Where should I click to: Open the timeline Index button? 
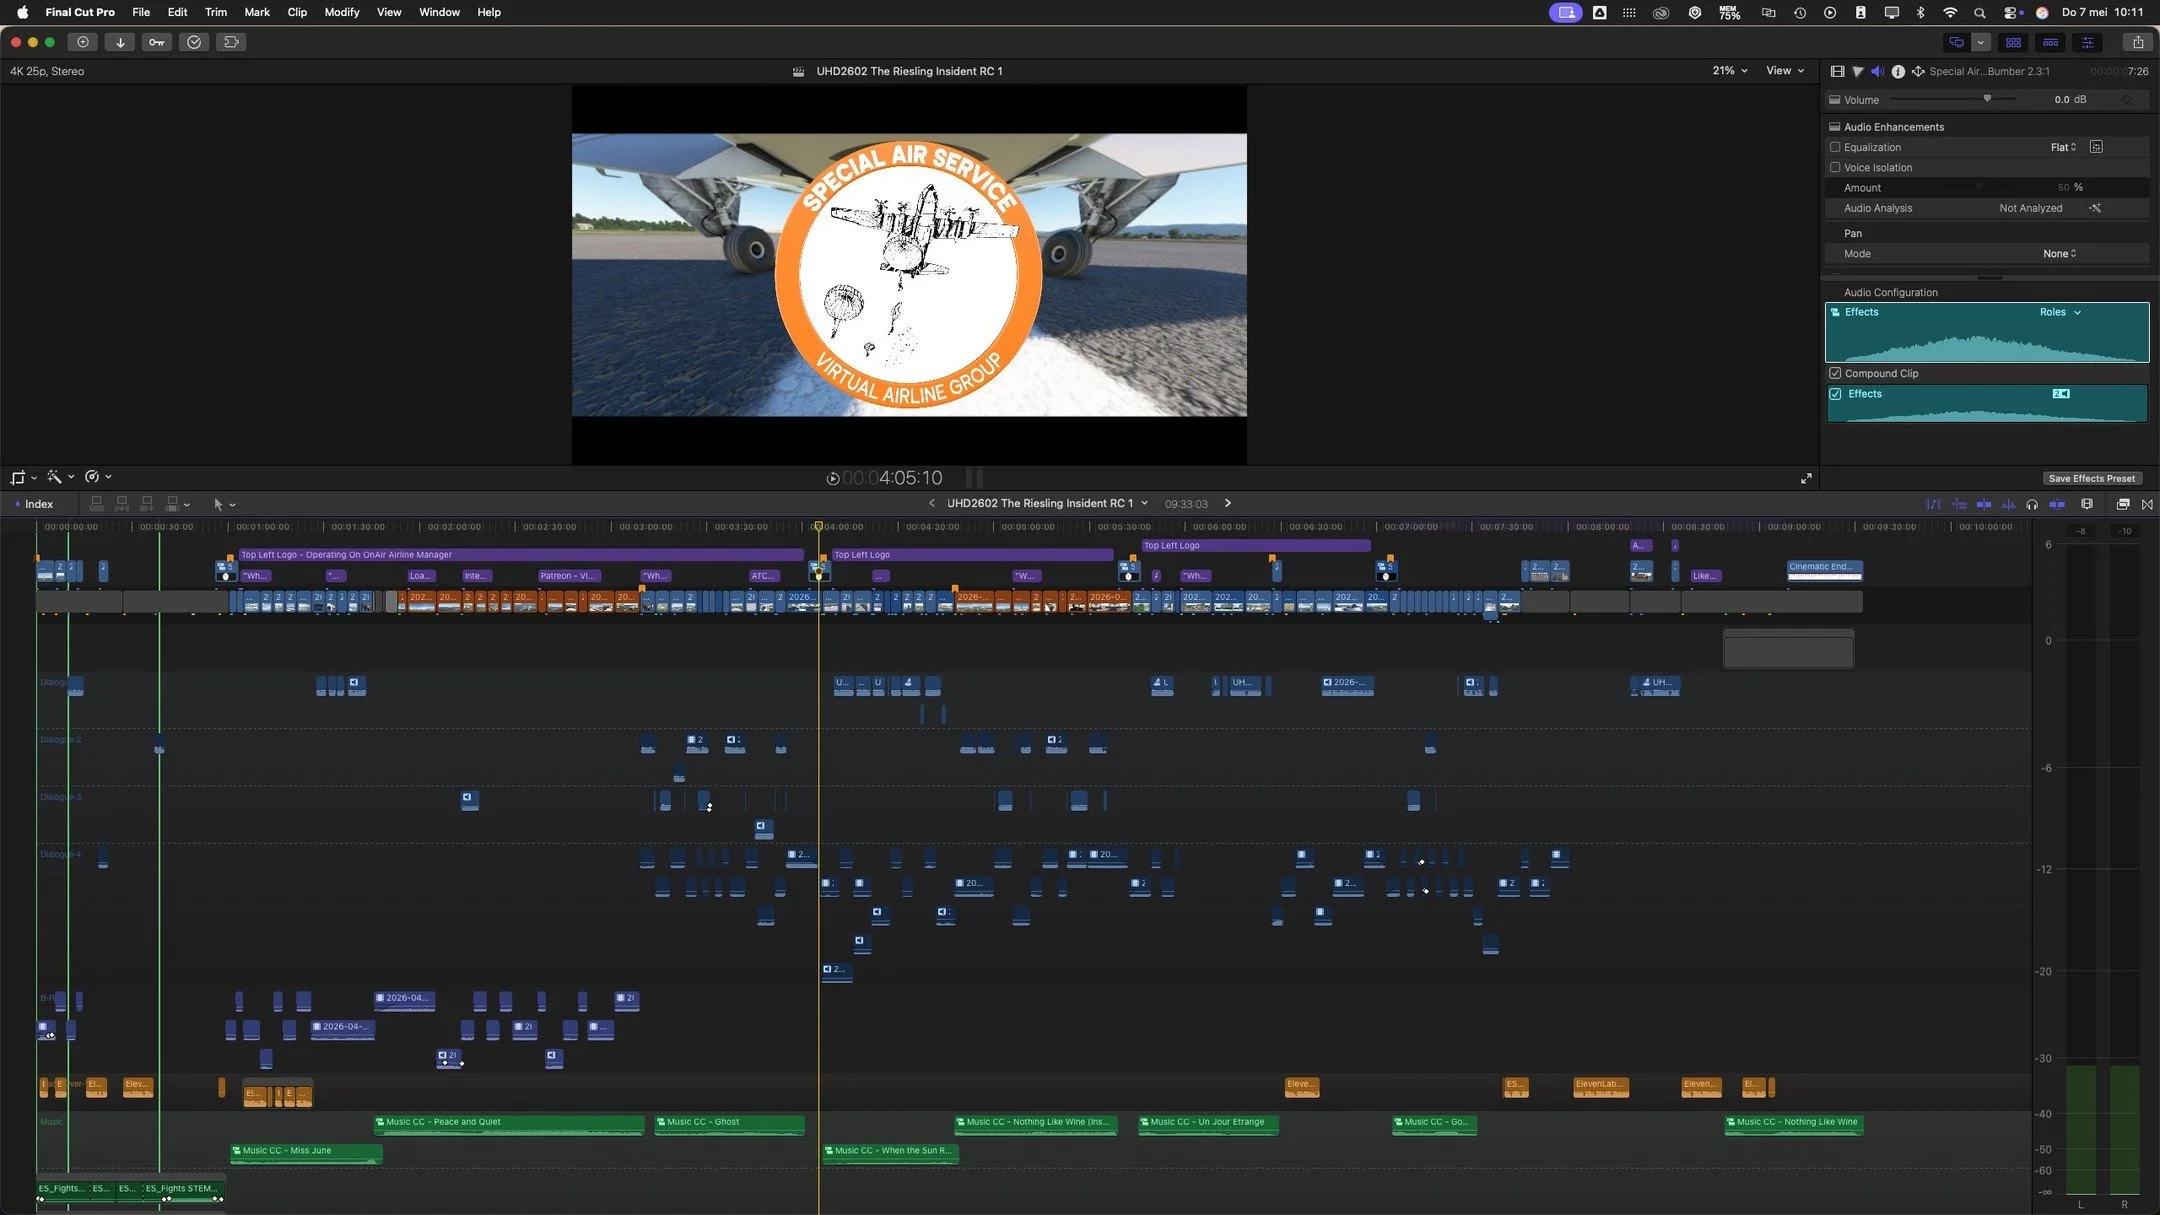click(33, 504)
